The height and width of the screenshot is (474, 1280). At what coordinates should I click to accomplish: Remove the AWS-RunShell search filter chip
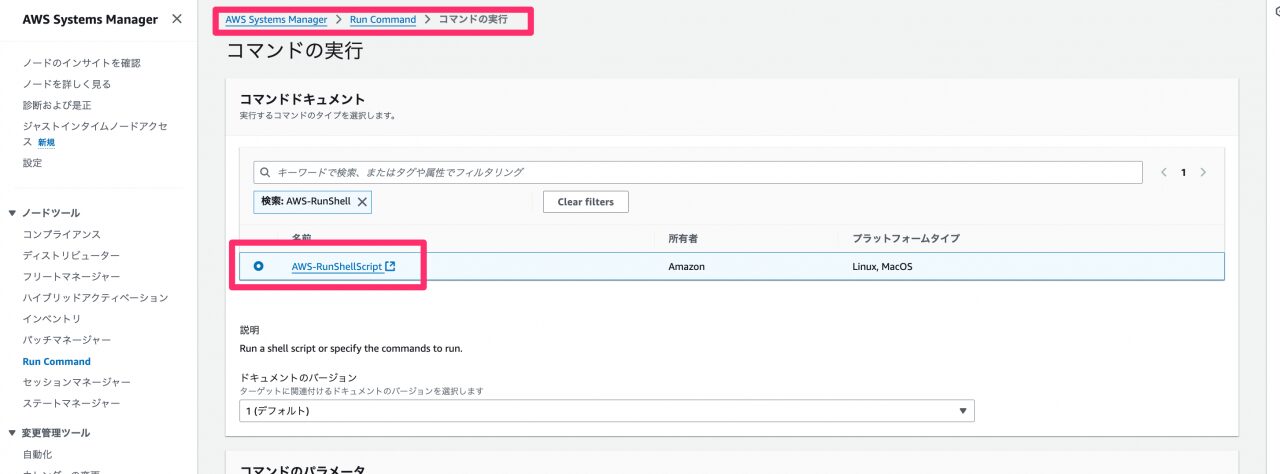(x=362, y=201)
